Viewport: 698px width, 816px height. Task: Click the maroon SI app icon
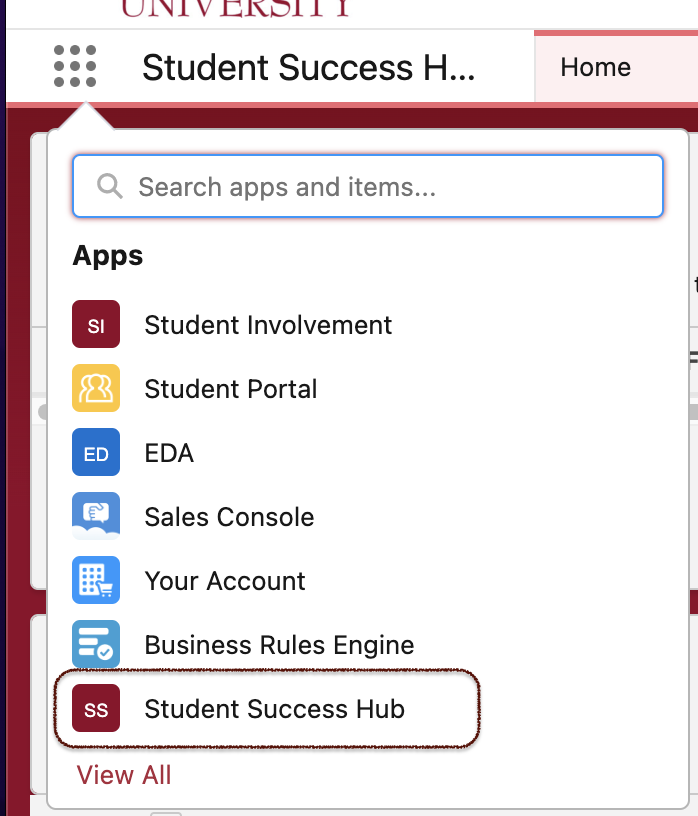click(96, 325)
